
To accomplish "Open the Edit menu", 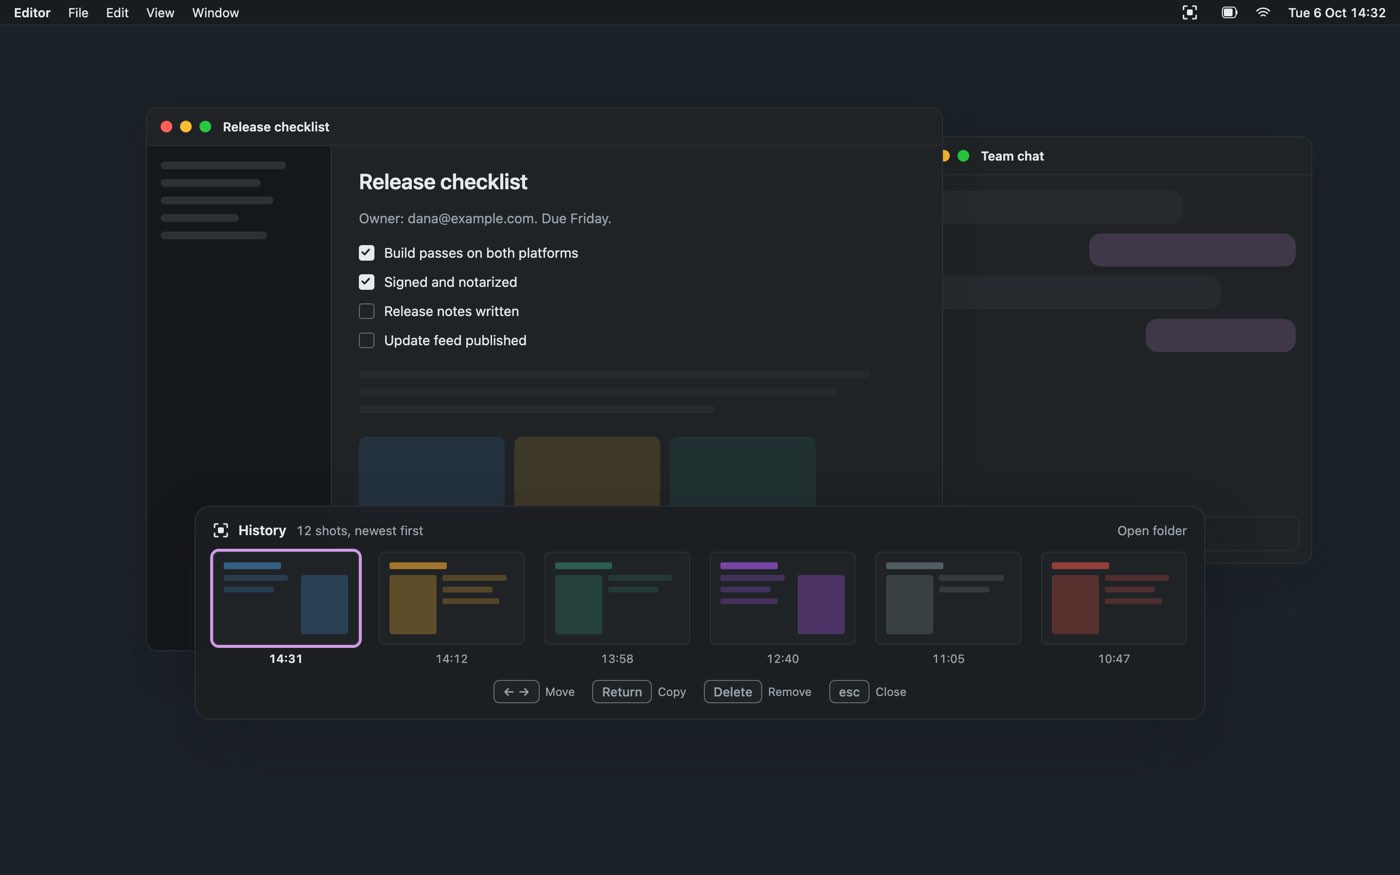I will [x=117, y=13].
